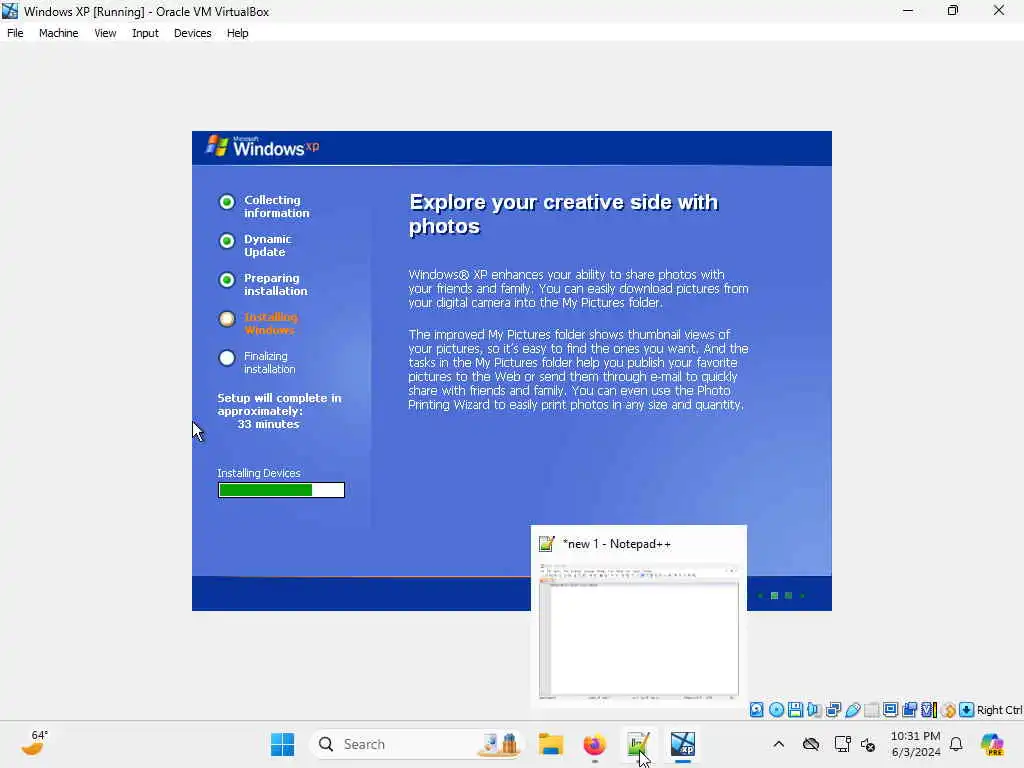Click the shared folders status icon
Screen dimensions: 1024x768
871,710
